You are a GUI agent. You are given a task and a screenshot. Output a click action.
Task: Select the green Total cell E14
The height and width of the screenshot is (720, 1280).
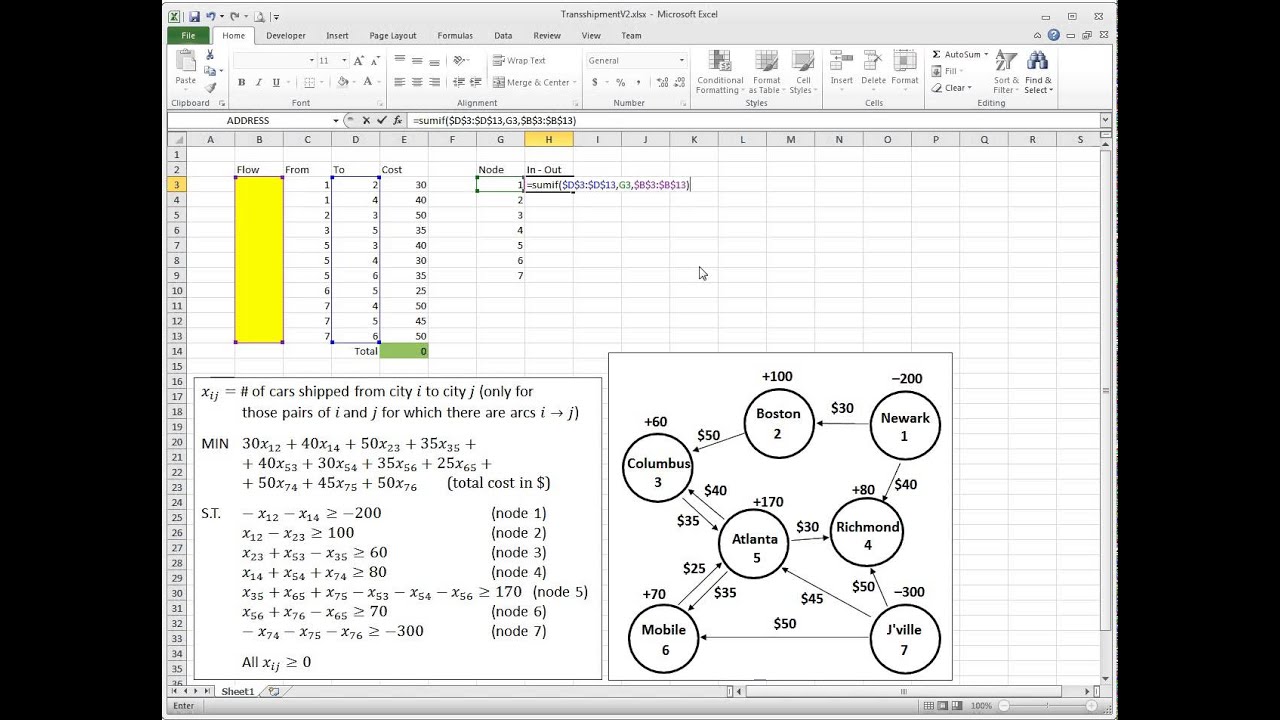[404, 351]
